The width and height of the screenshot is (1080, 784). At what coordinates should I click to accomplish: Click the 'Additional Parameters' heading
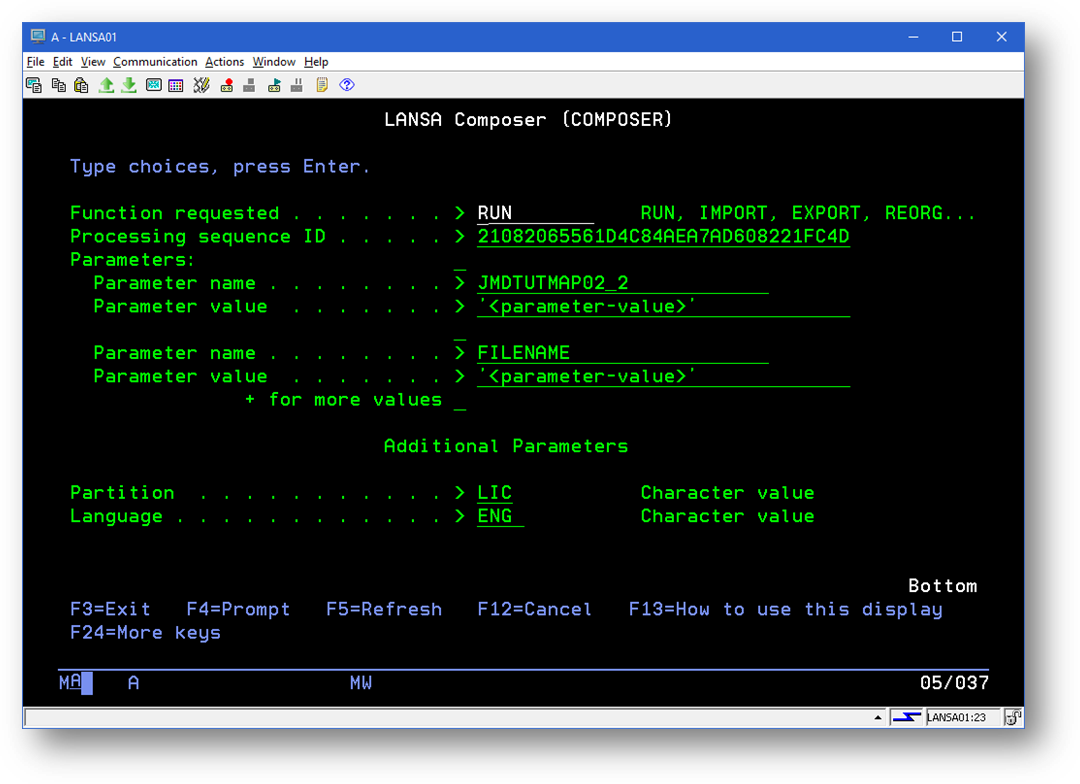coord(506,446)
